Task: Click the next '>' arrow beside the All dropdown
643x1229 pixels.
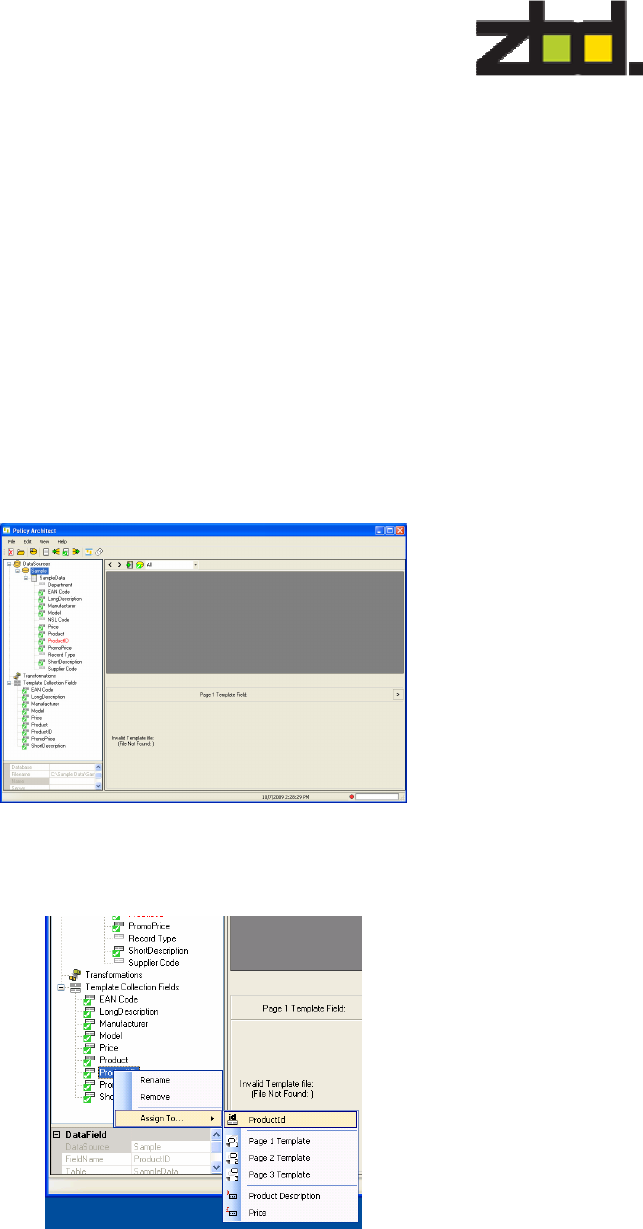Action: (x=119, y=565)
